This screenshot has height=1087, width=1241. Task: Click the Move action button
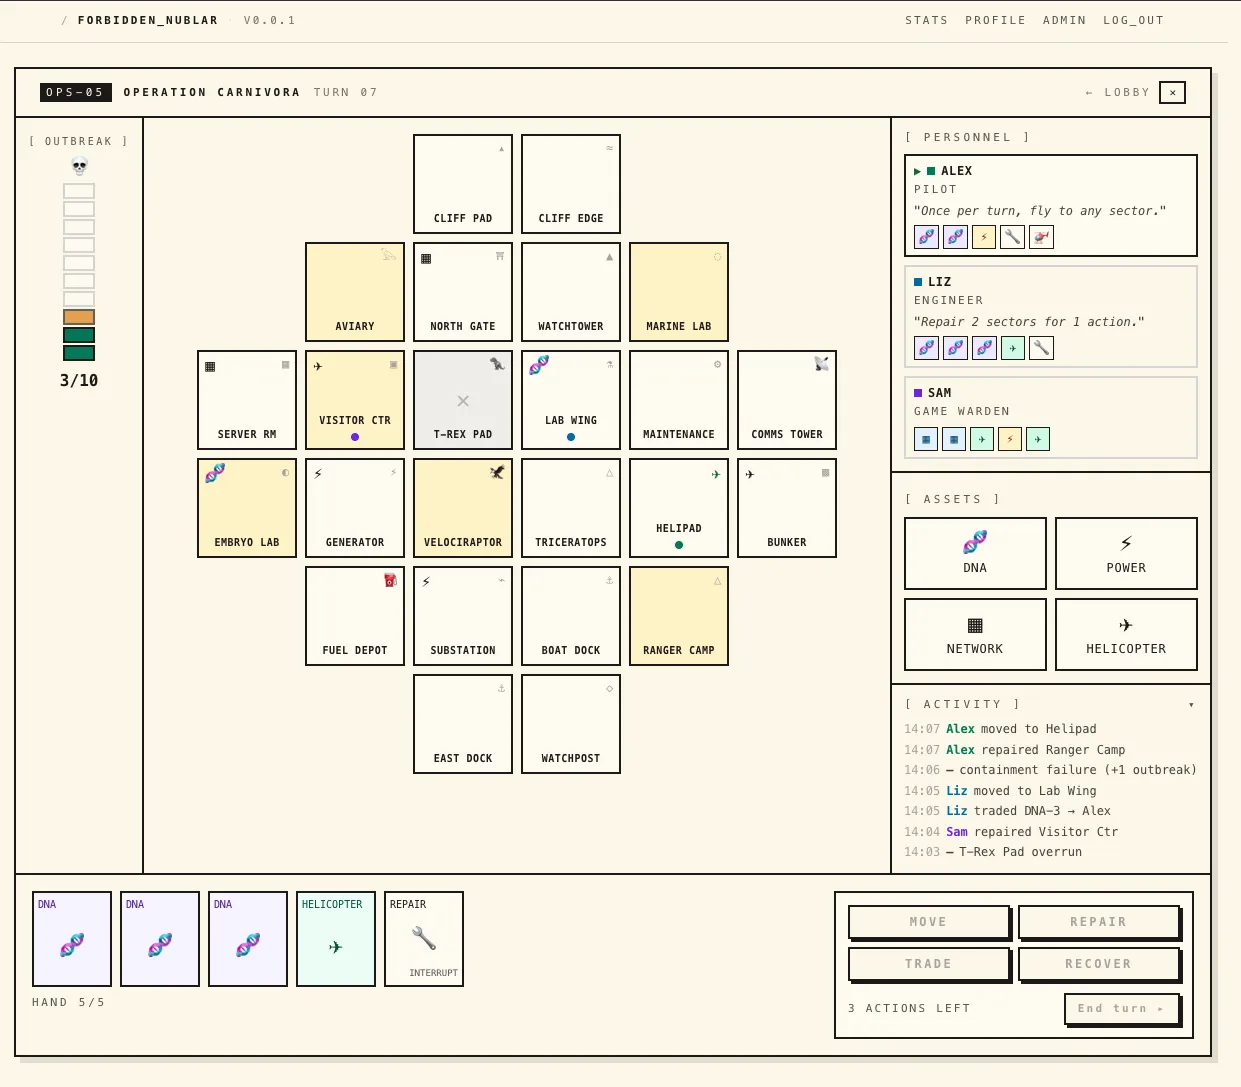pyautogui.click(x=929, y=922)
